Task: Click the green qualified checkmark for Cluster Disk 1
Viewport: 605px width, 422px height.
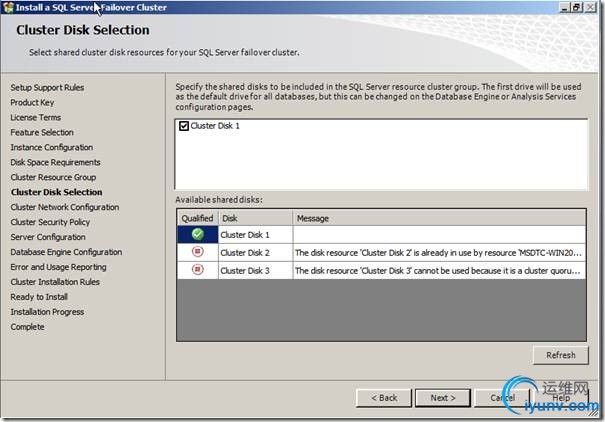Action: click(x=198, y=234)
